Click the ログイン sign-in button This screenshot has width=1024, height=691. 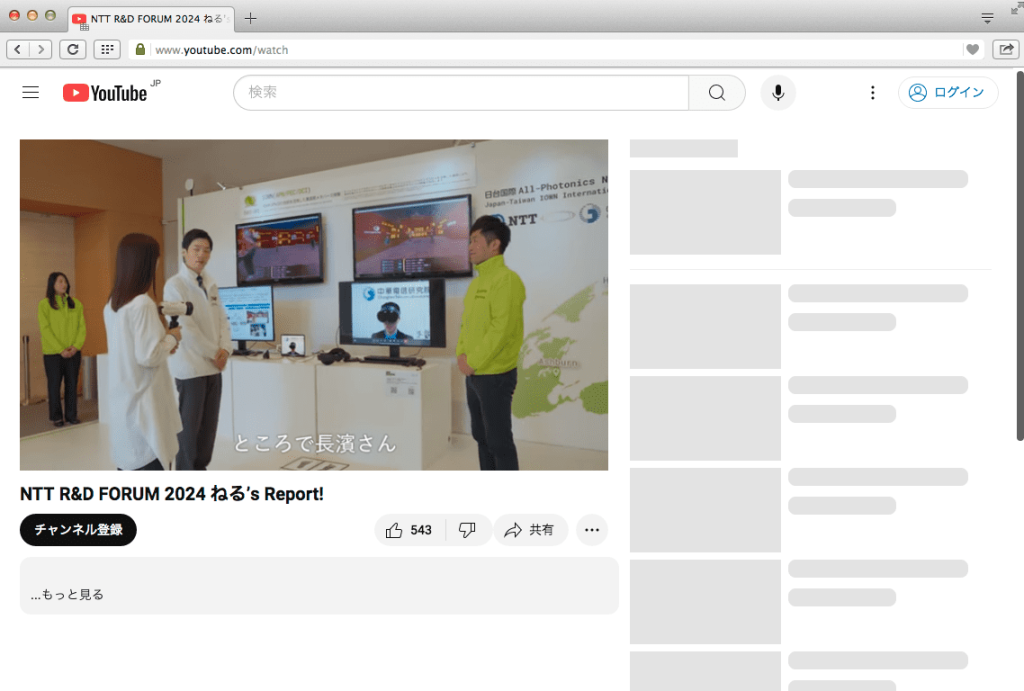tap(948, 93)
